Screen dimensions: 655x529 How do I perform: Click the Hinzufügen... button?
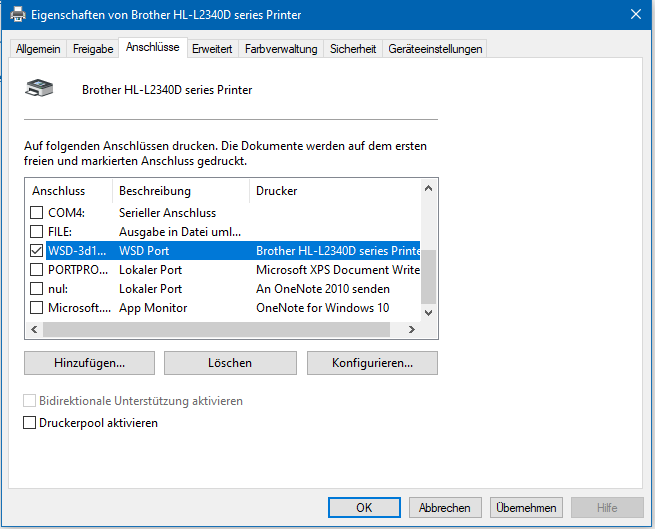click(x=89, y=363)
